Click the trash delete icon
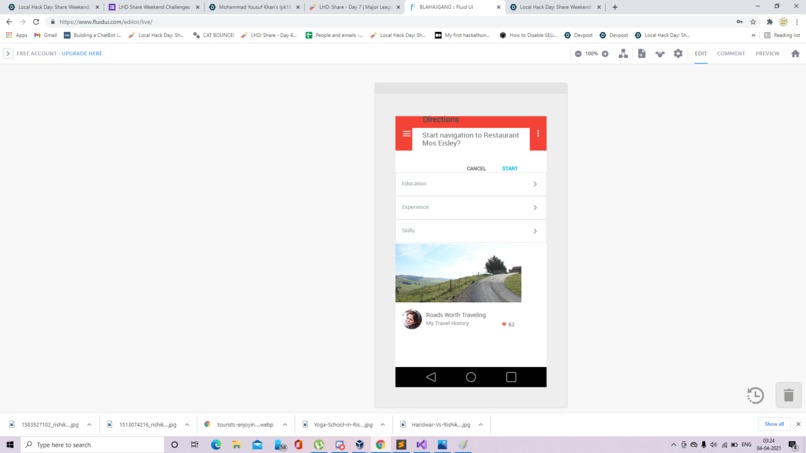This screenshot has height=453, width=806. pyautogui.click(x=789, y=395)
